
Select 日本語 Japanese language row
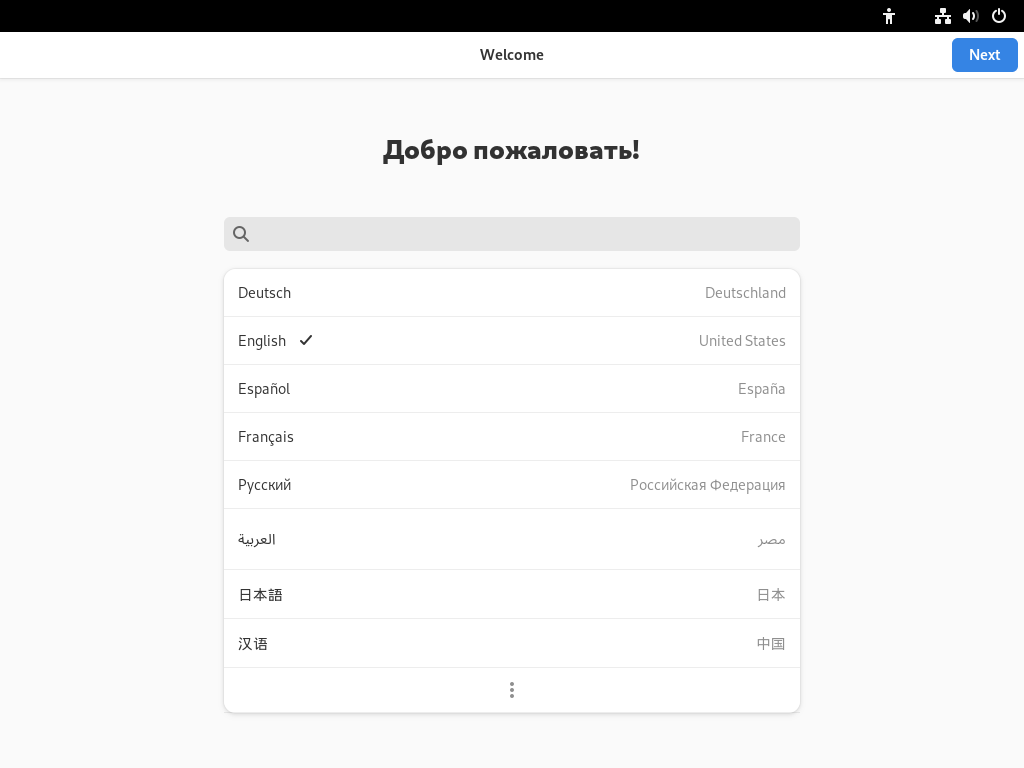coord(511,594)
